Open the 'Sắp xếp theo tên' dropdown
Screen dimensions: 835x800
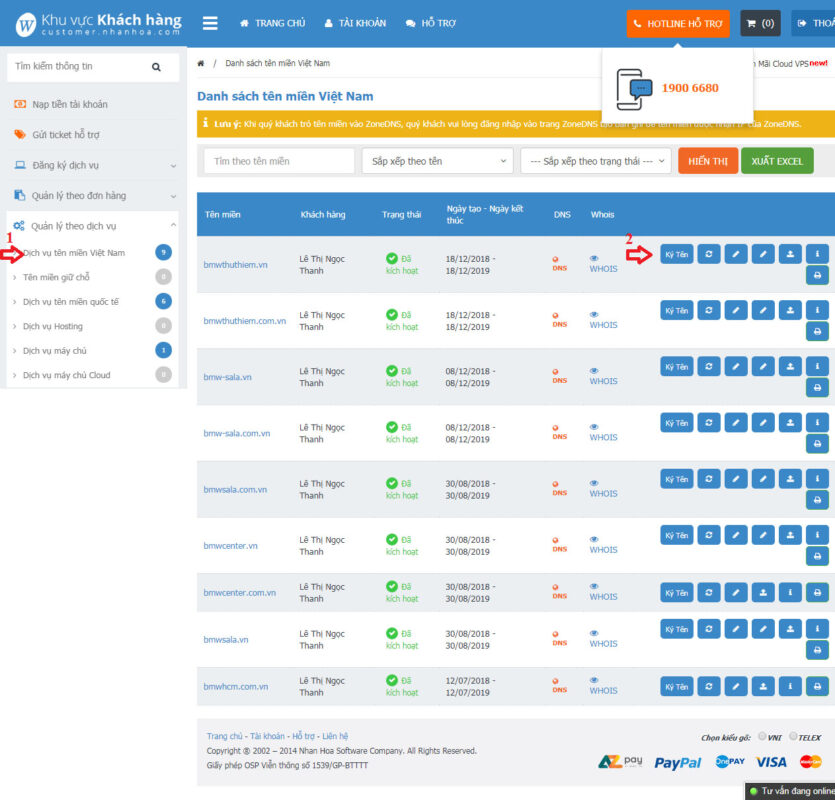coord(437,161)
